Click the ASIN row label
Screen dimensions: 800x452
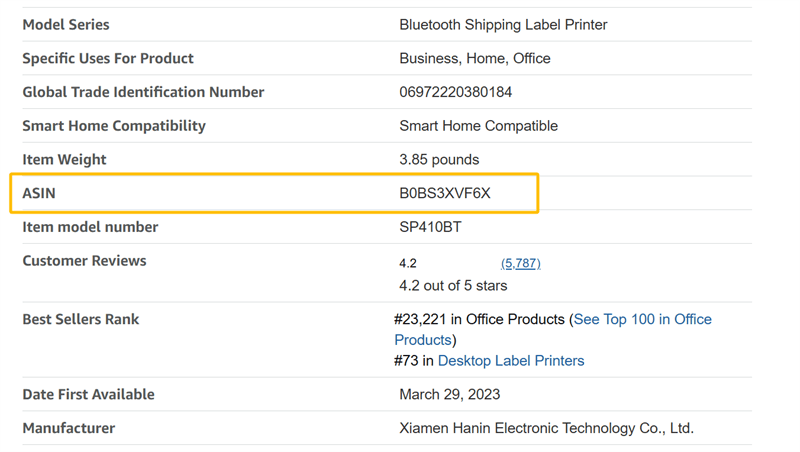39,193
